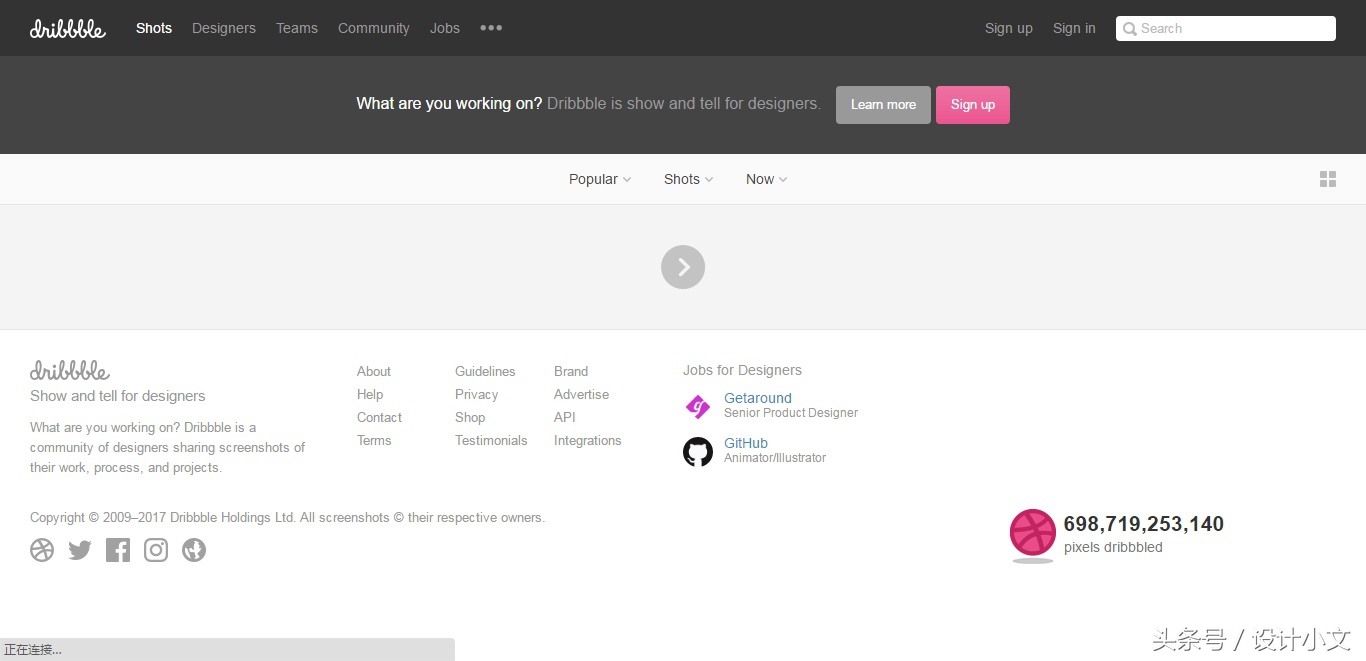The image size is (1366, 661).
Task: Expand the Popular sort dropdown
Action: (x=600, y=179)
